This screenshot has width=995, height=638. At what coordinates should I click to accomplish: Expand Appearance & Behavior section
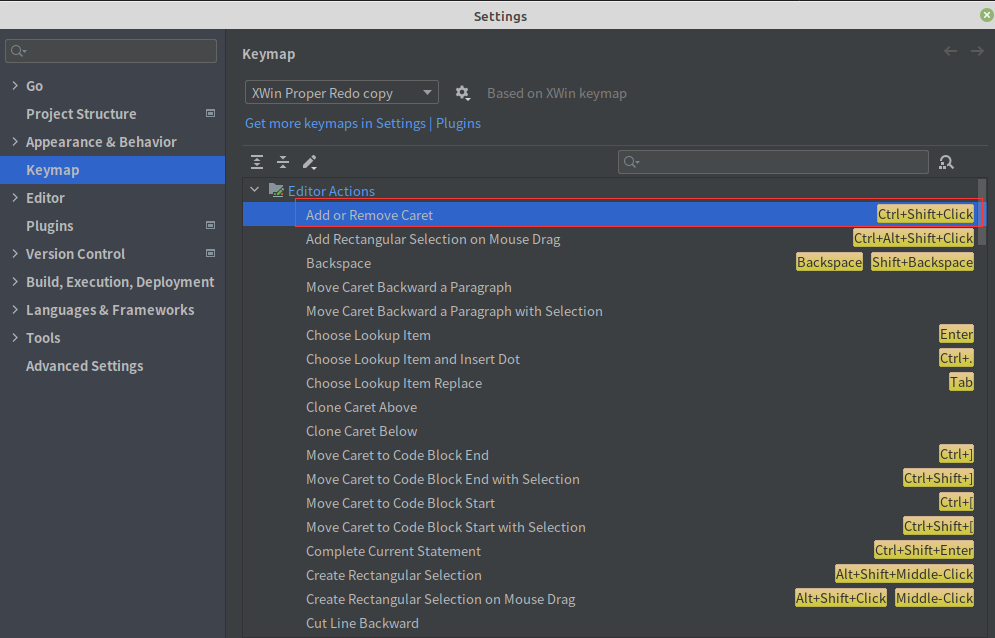[x=15, y=141]
